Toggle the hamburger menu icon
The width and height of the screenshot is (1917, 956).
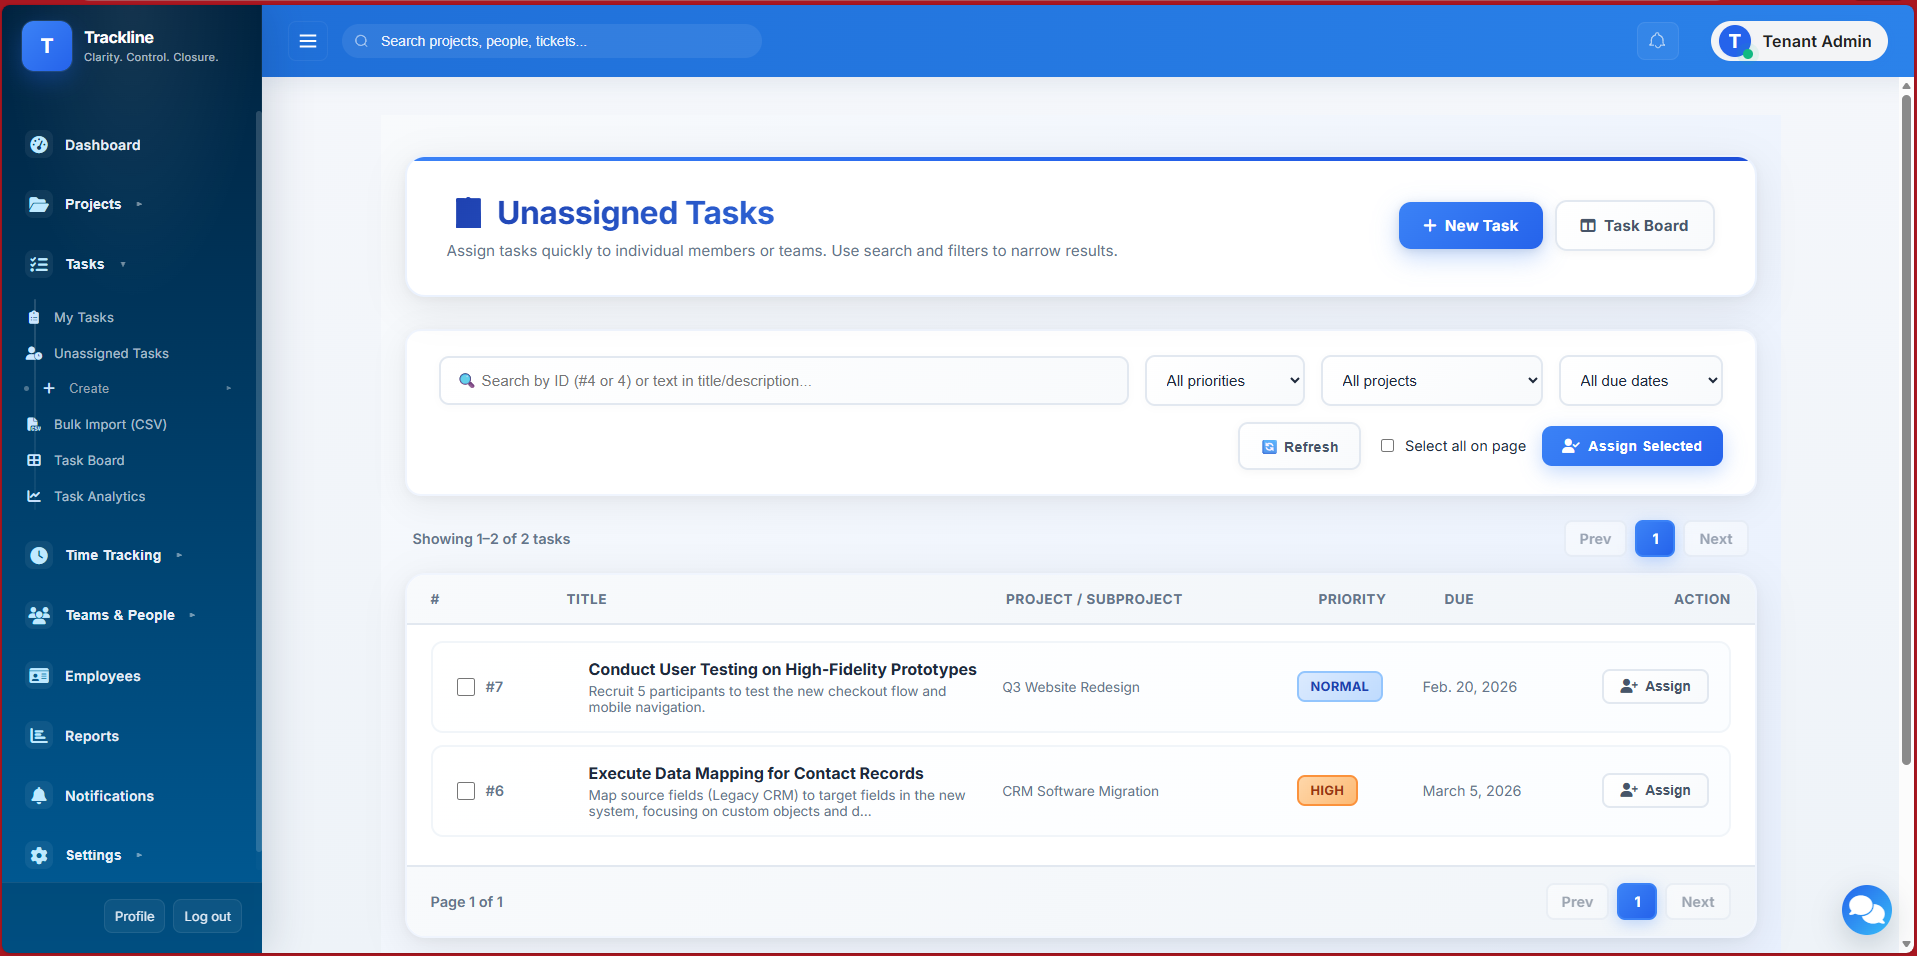pos(308,41)
